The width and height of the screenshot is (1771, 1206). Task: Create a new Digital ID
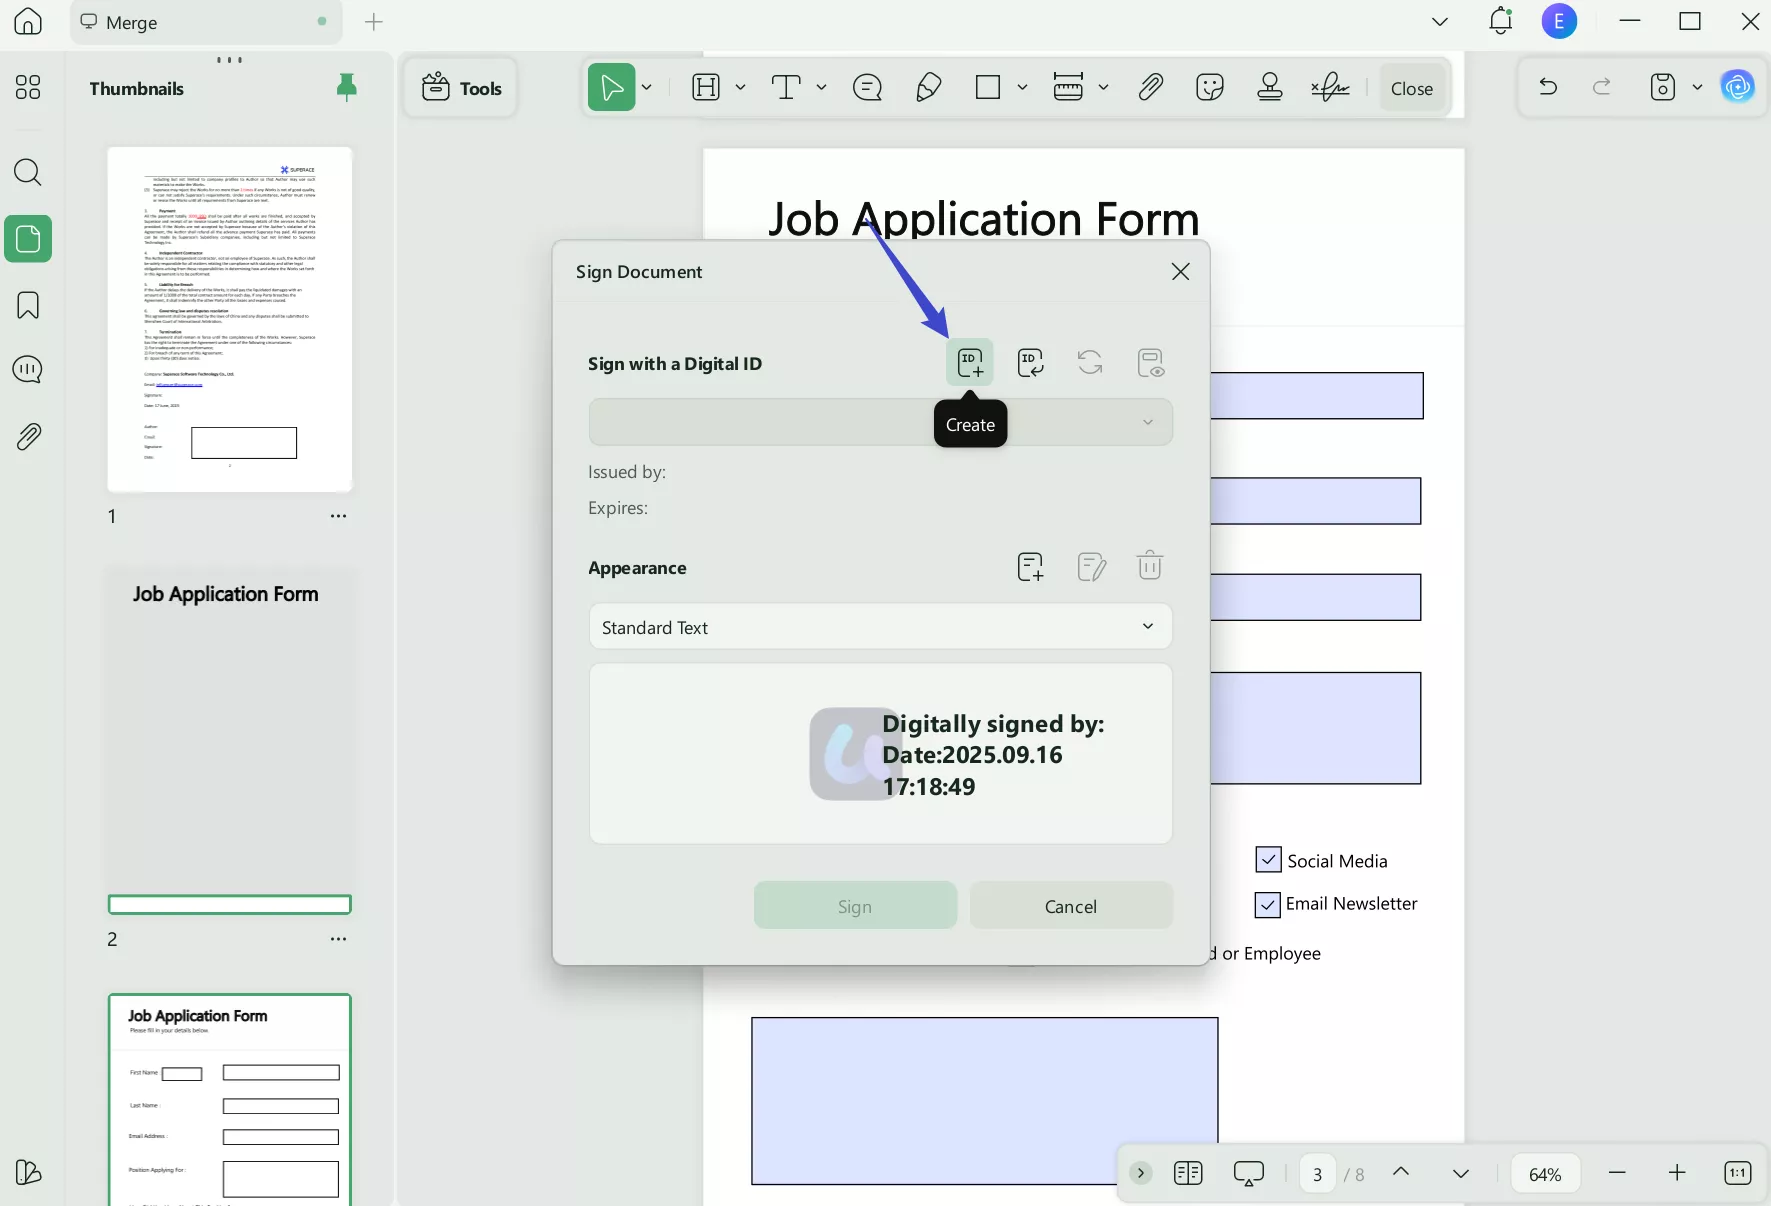coord(970,362)
